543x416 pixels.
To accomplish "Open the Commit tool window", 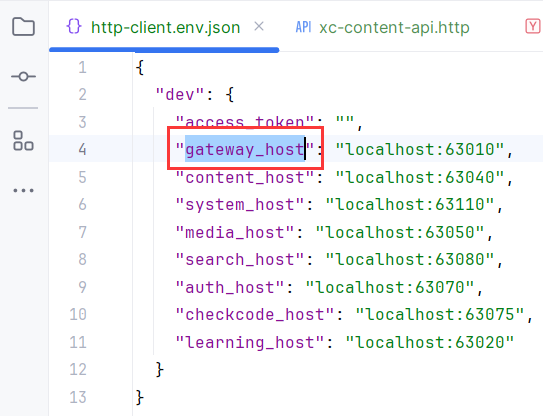I will (23, 76).
